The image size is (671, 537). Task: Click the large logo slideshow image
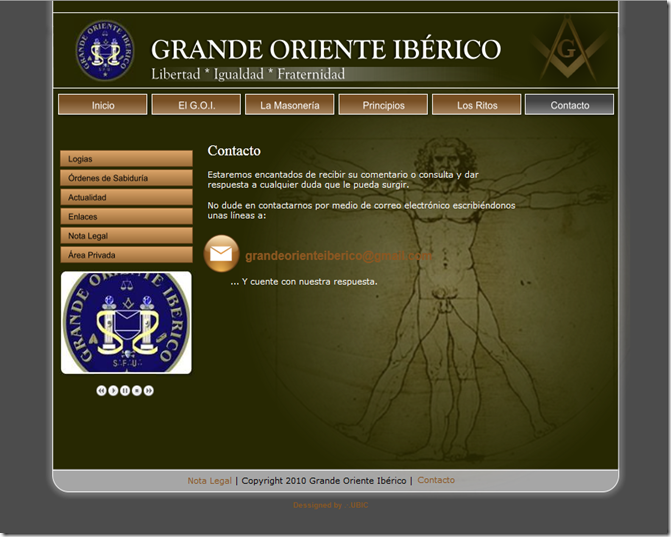coord(126,323)
